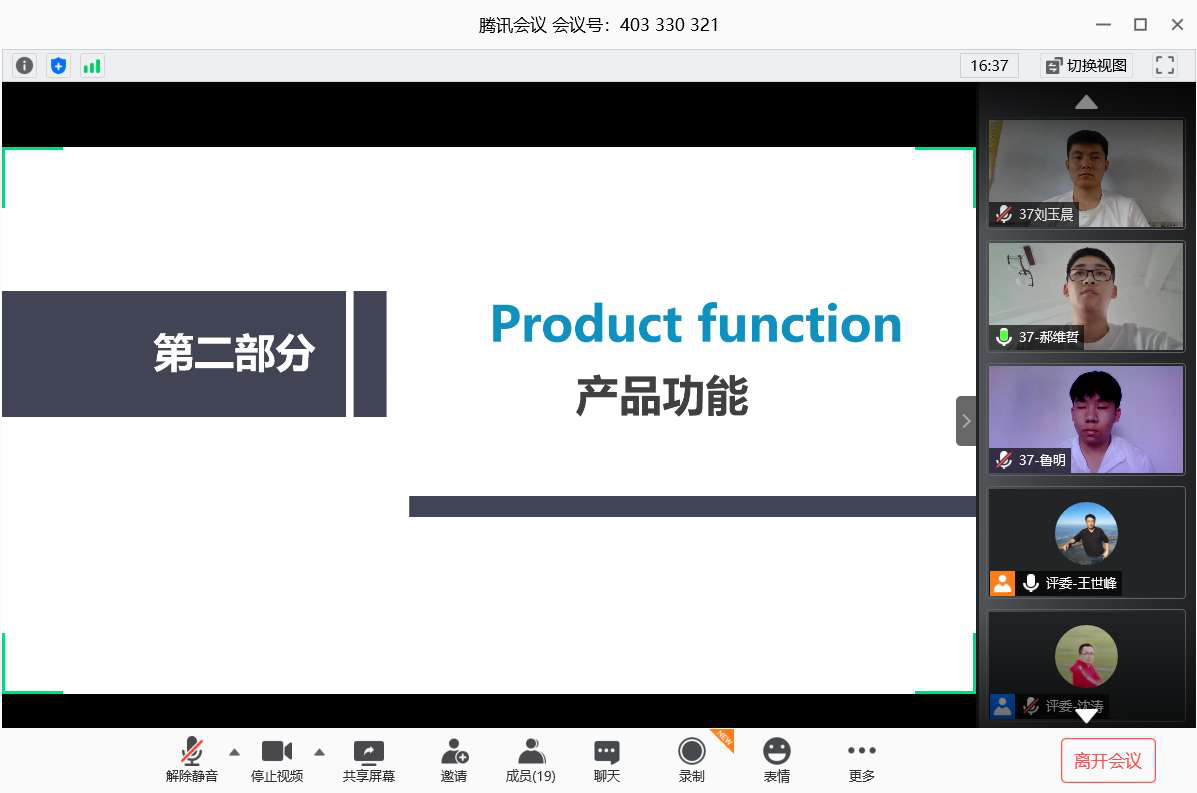
Task: Open the 表情 emoji reactions
Action: pos(776,760)
